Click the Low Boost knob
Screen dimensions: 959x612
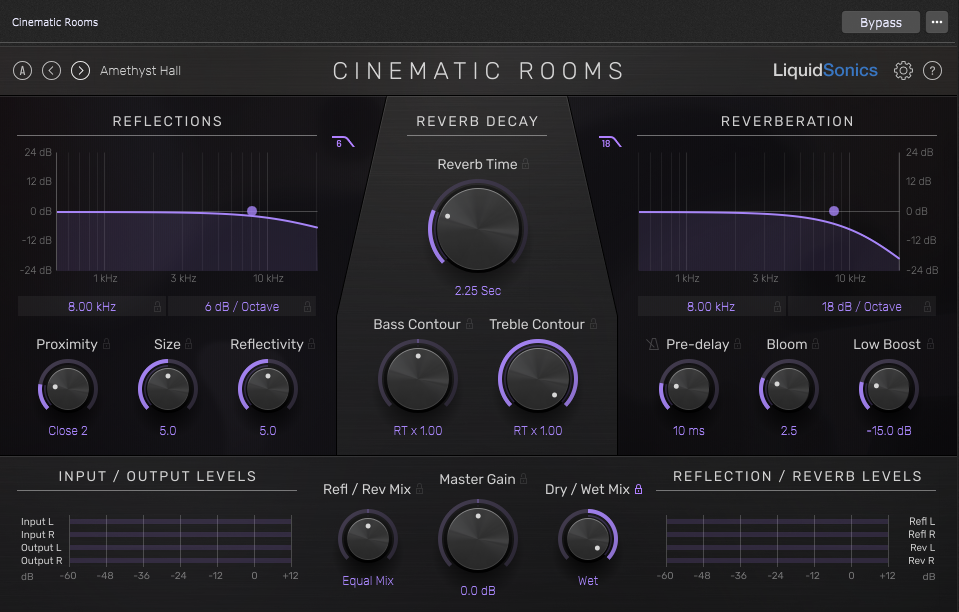pos(889,389)
